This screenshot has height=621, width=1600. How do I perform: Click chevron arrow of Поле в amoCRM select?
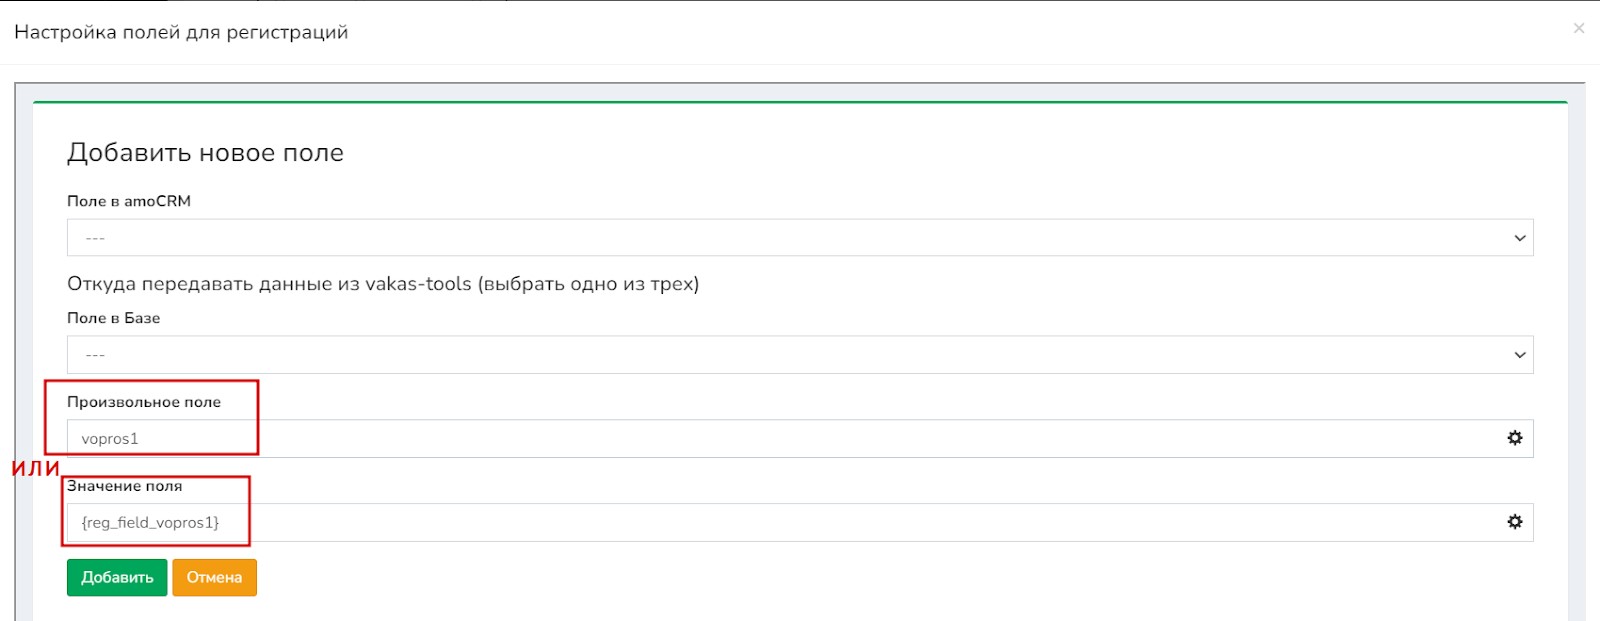(x=1519, y=238)
